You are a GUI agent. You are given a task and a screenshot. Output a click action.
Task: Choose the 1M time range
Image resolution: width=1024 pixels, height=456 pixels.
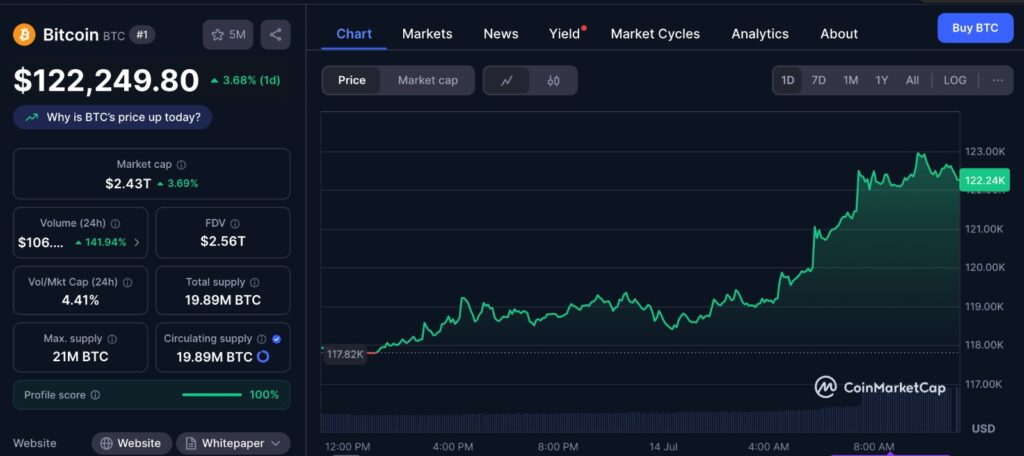click(850, 80)
